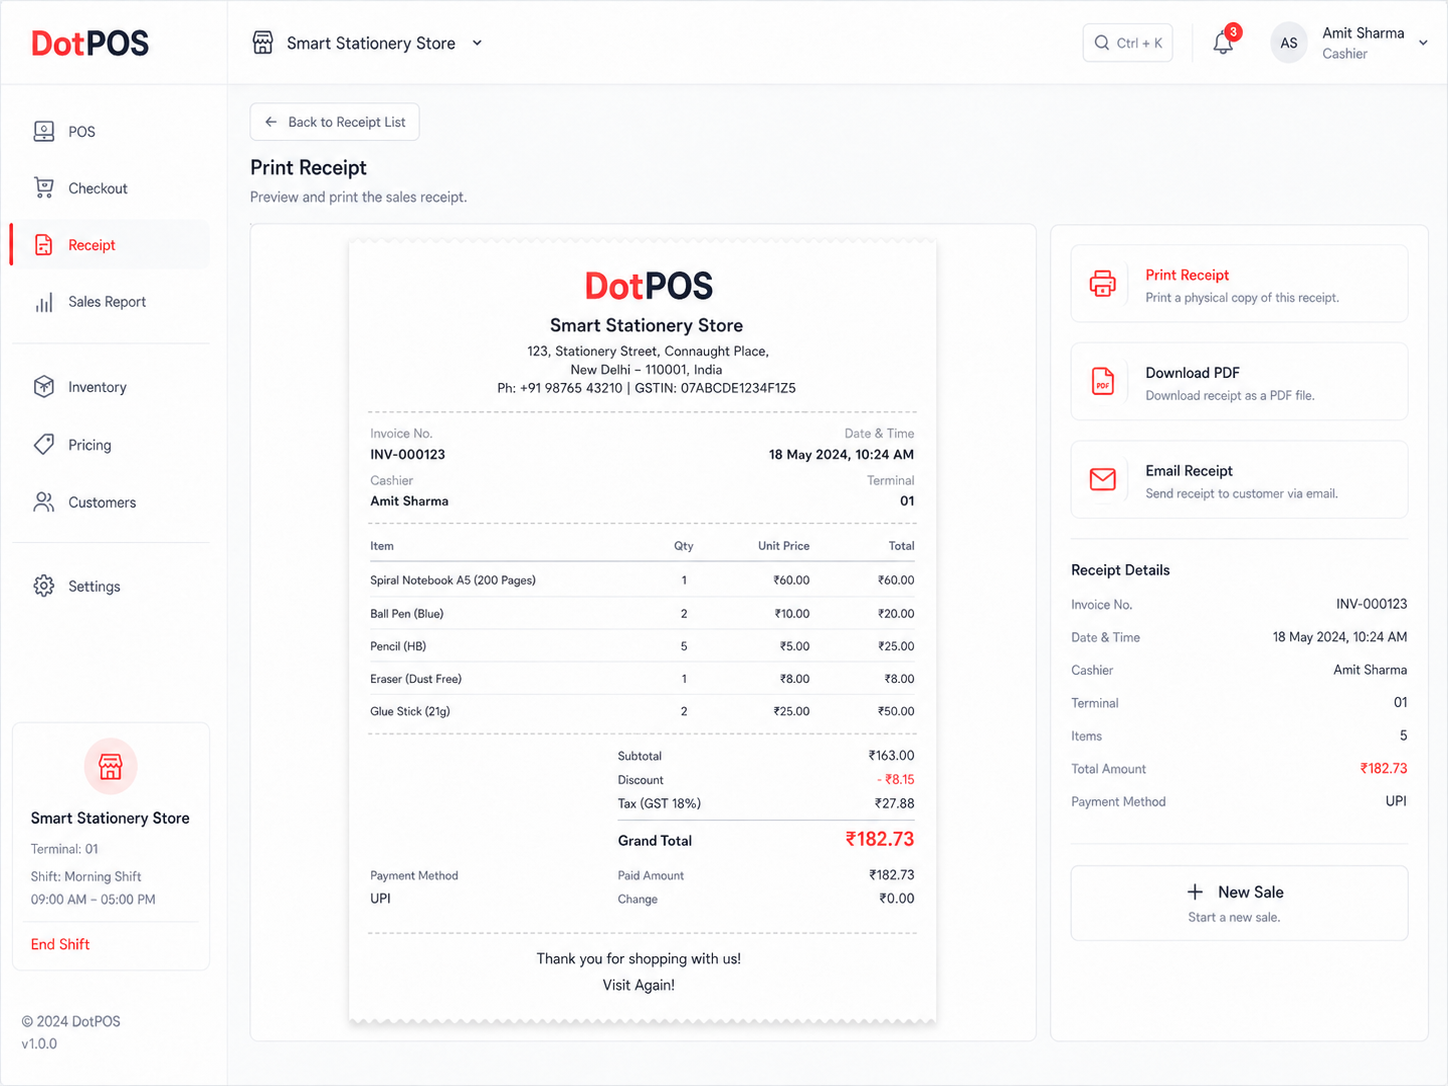Click the Ball Pen (Blue) item row
Screen dimensions: 1448x1086
coord(642,613)
